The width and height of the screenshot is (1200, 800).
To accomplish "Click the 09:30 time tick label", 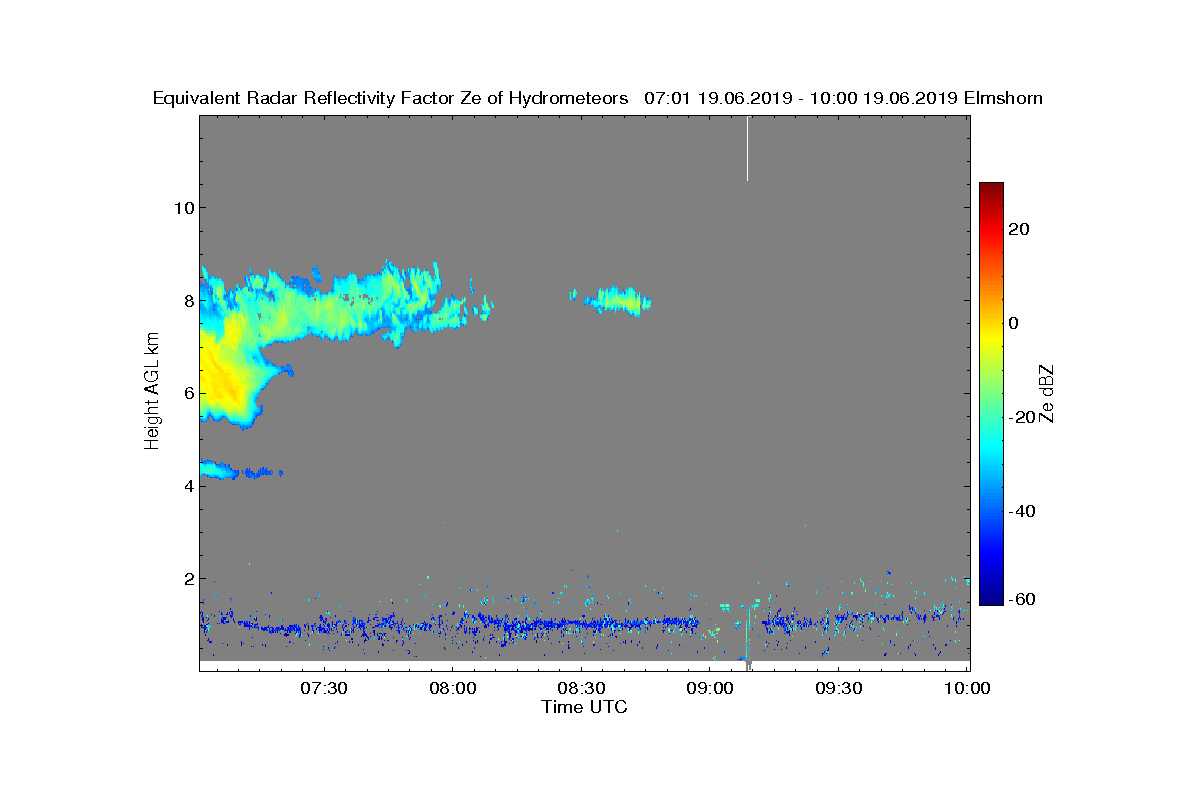I will tap(839, 688).
